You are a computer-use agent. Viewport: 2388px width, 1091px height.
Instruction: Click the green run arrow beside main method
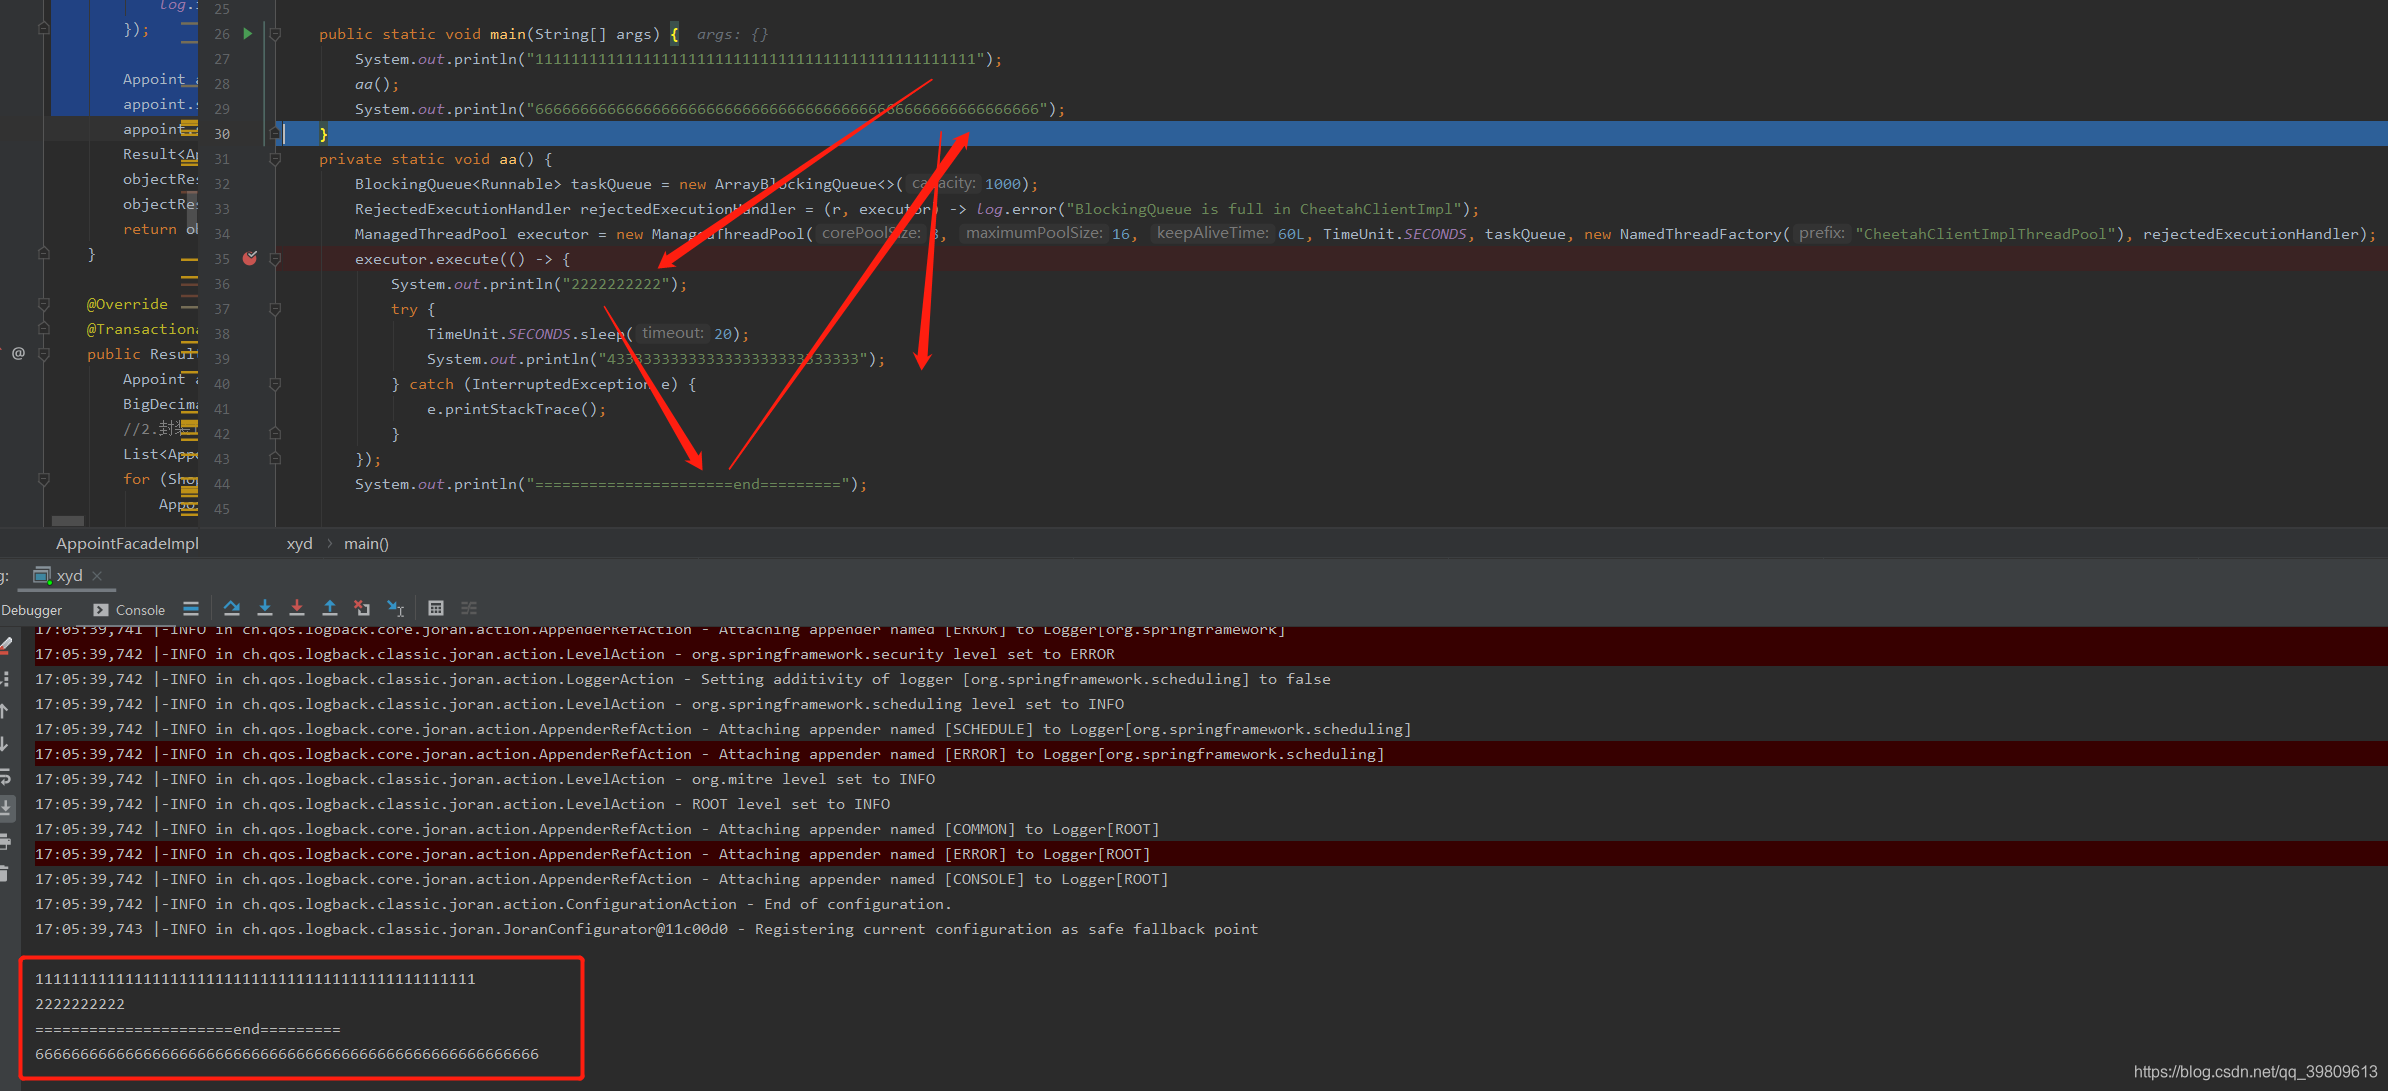point(248,34)
